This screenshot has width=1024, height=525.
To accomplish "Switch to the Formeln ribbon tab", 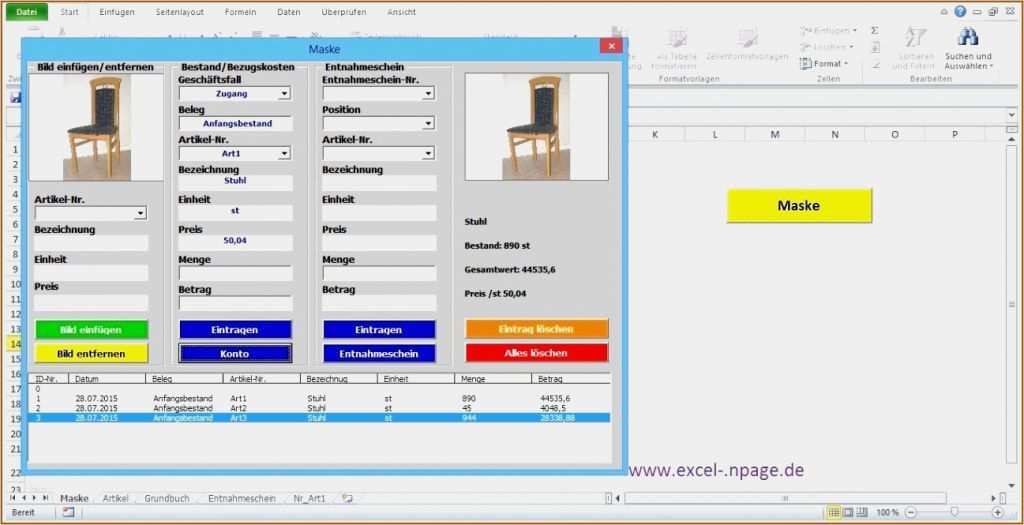I will [240, 12].
